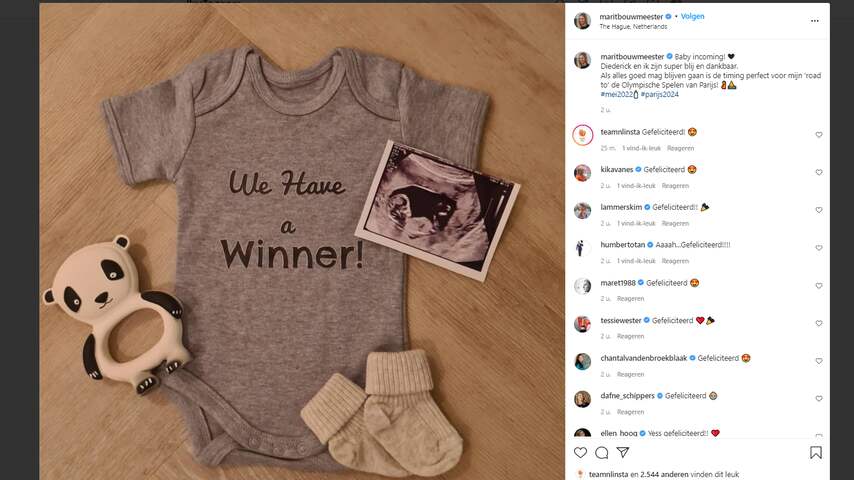Click the baby onesie post photo
This screenshot has height=480, width=854.
(x=302, y=242)
